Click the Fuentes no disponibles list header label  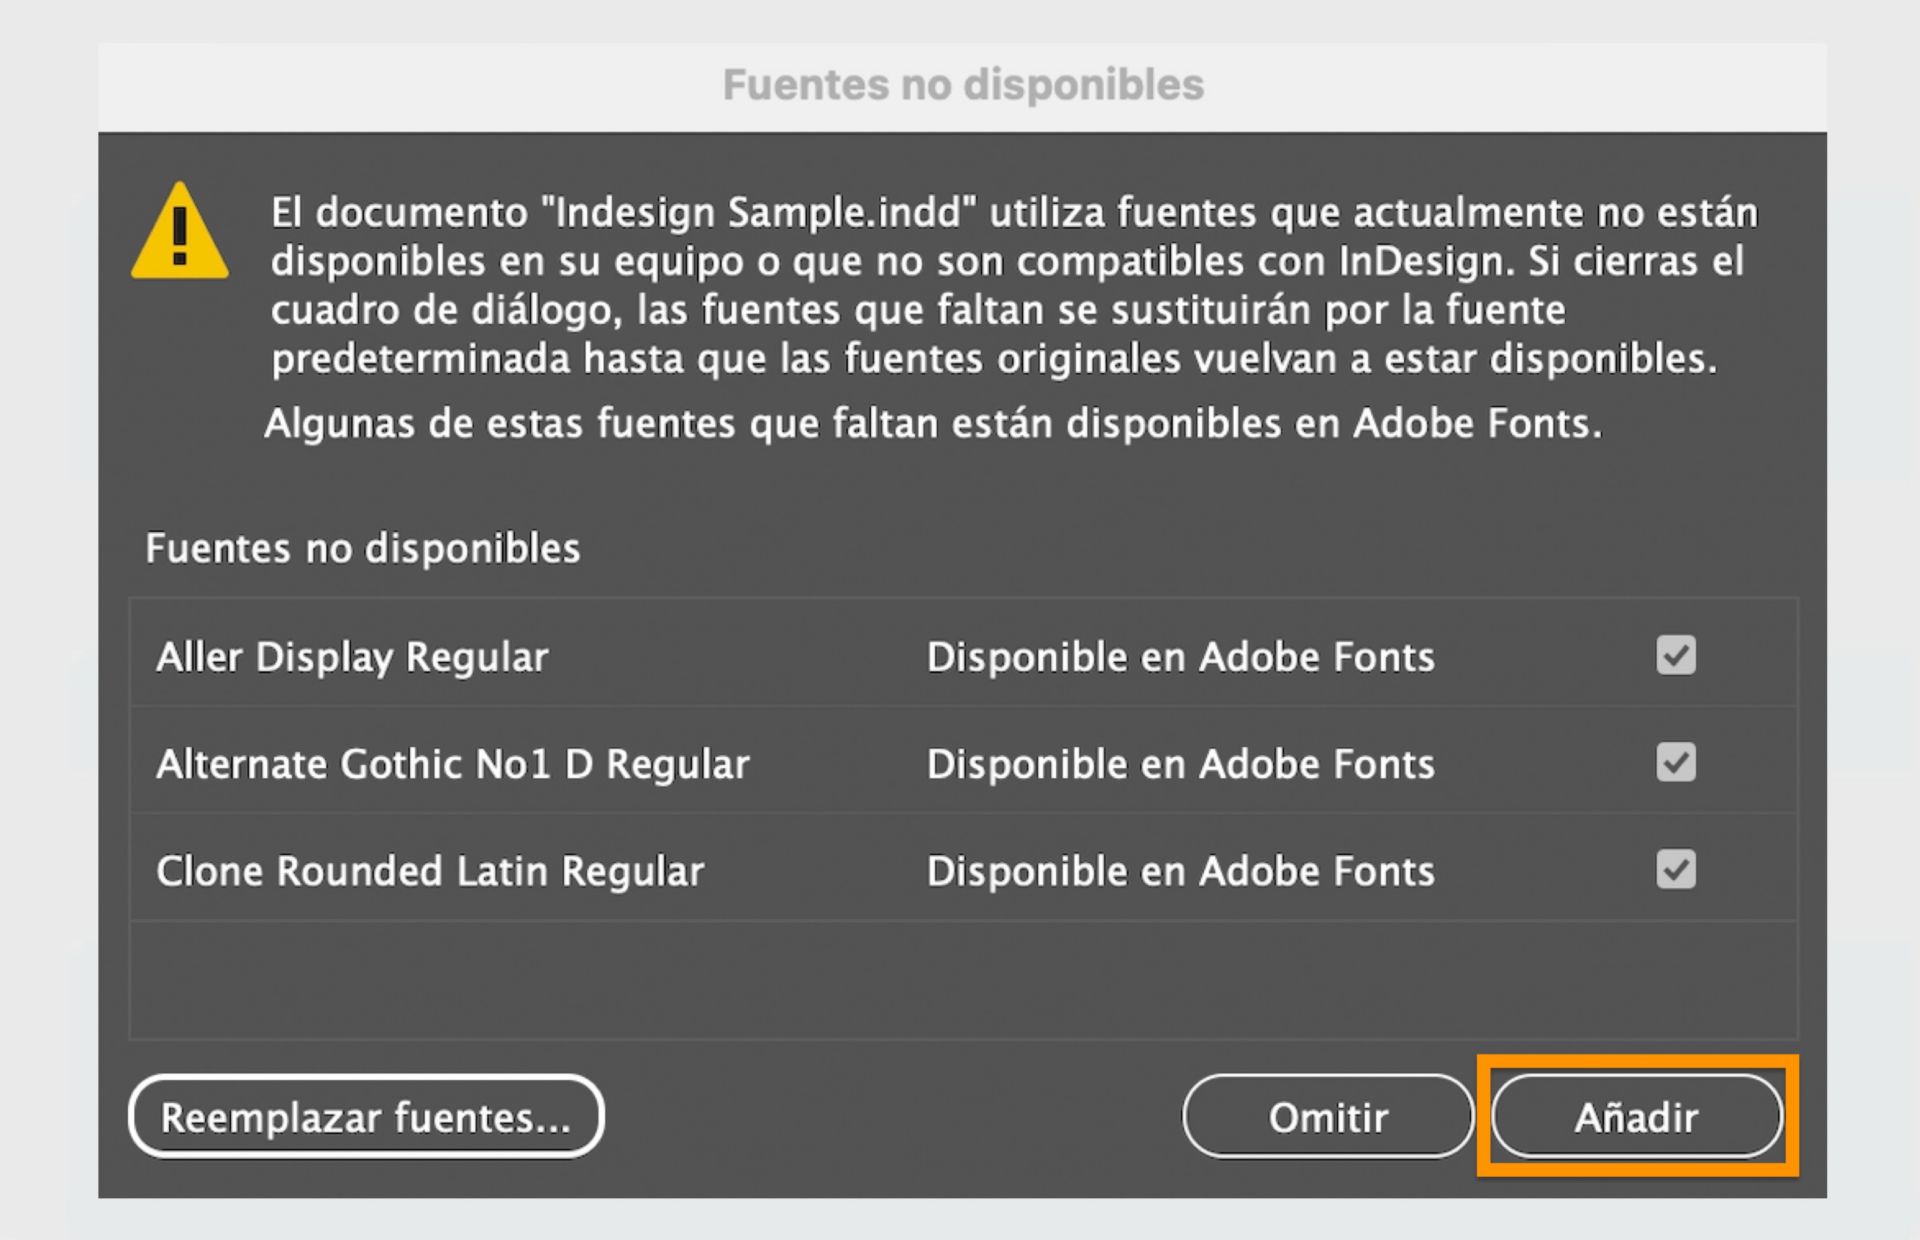coord(364,548)
